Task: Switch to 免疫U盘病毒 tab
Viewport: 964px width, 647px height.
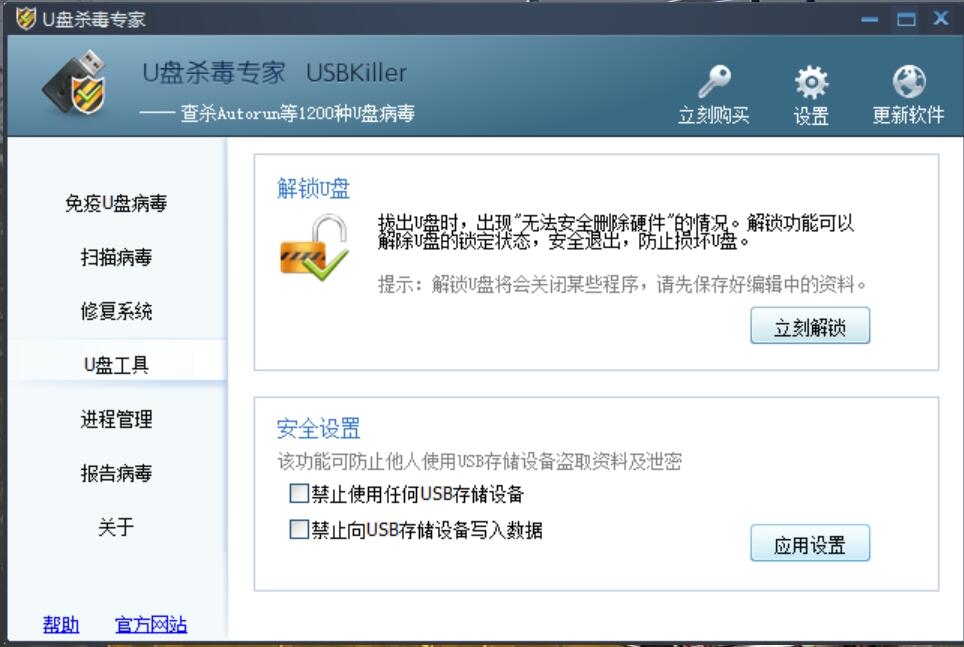Action: (x=116, y=203)
